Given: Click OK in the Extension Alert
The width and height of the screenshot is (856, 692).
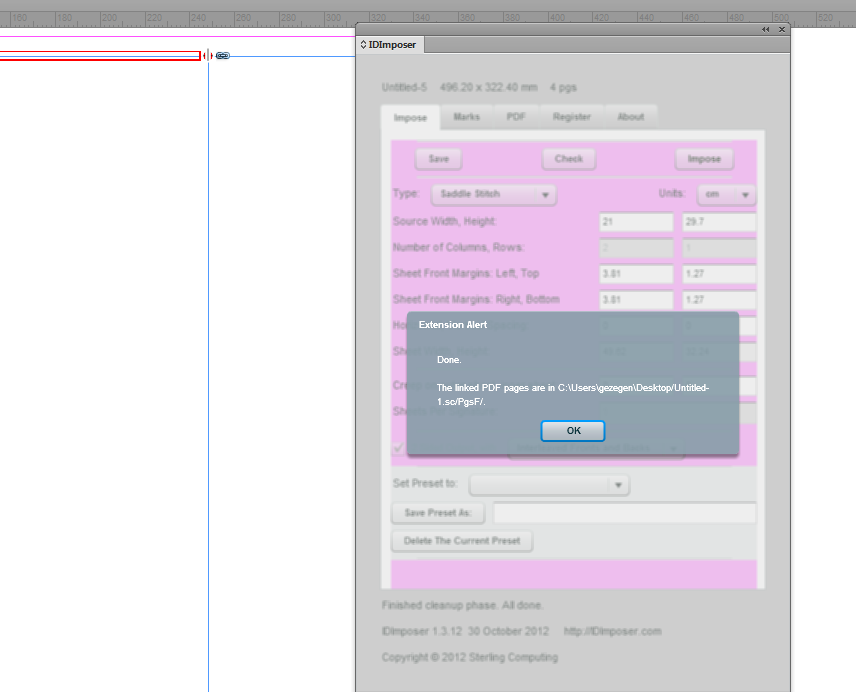Looking at the screenshot, I should tap(573, 431).
